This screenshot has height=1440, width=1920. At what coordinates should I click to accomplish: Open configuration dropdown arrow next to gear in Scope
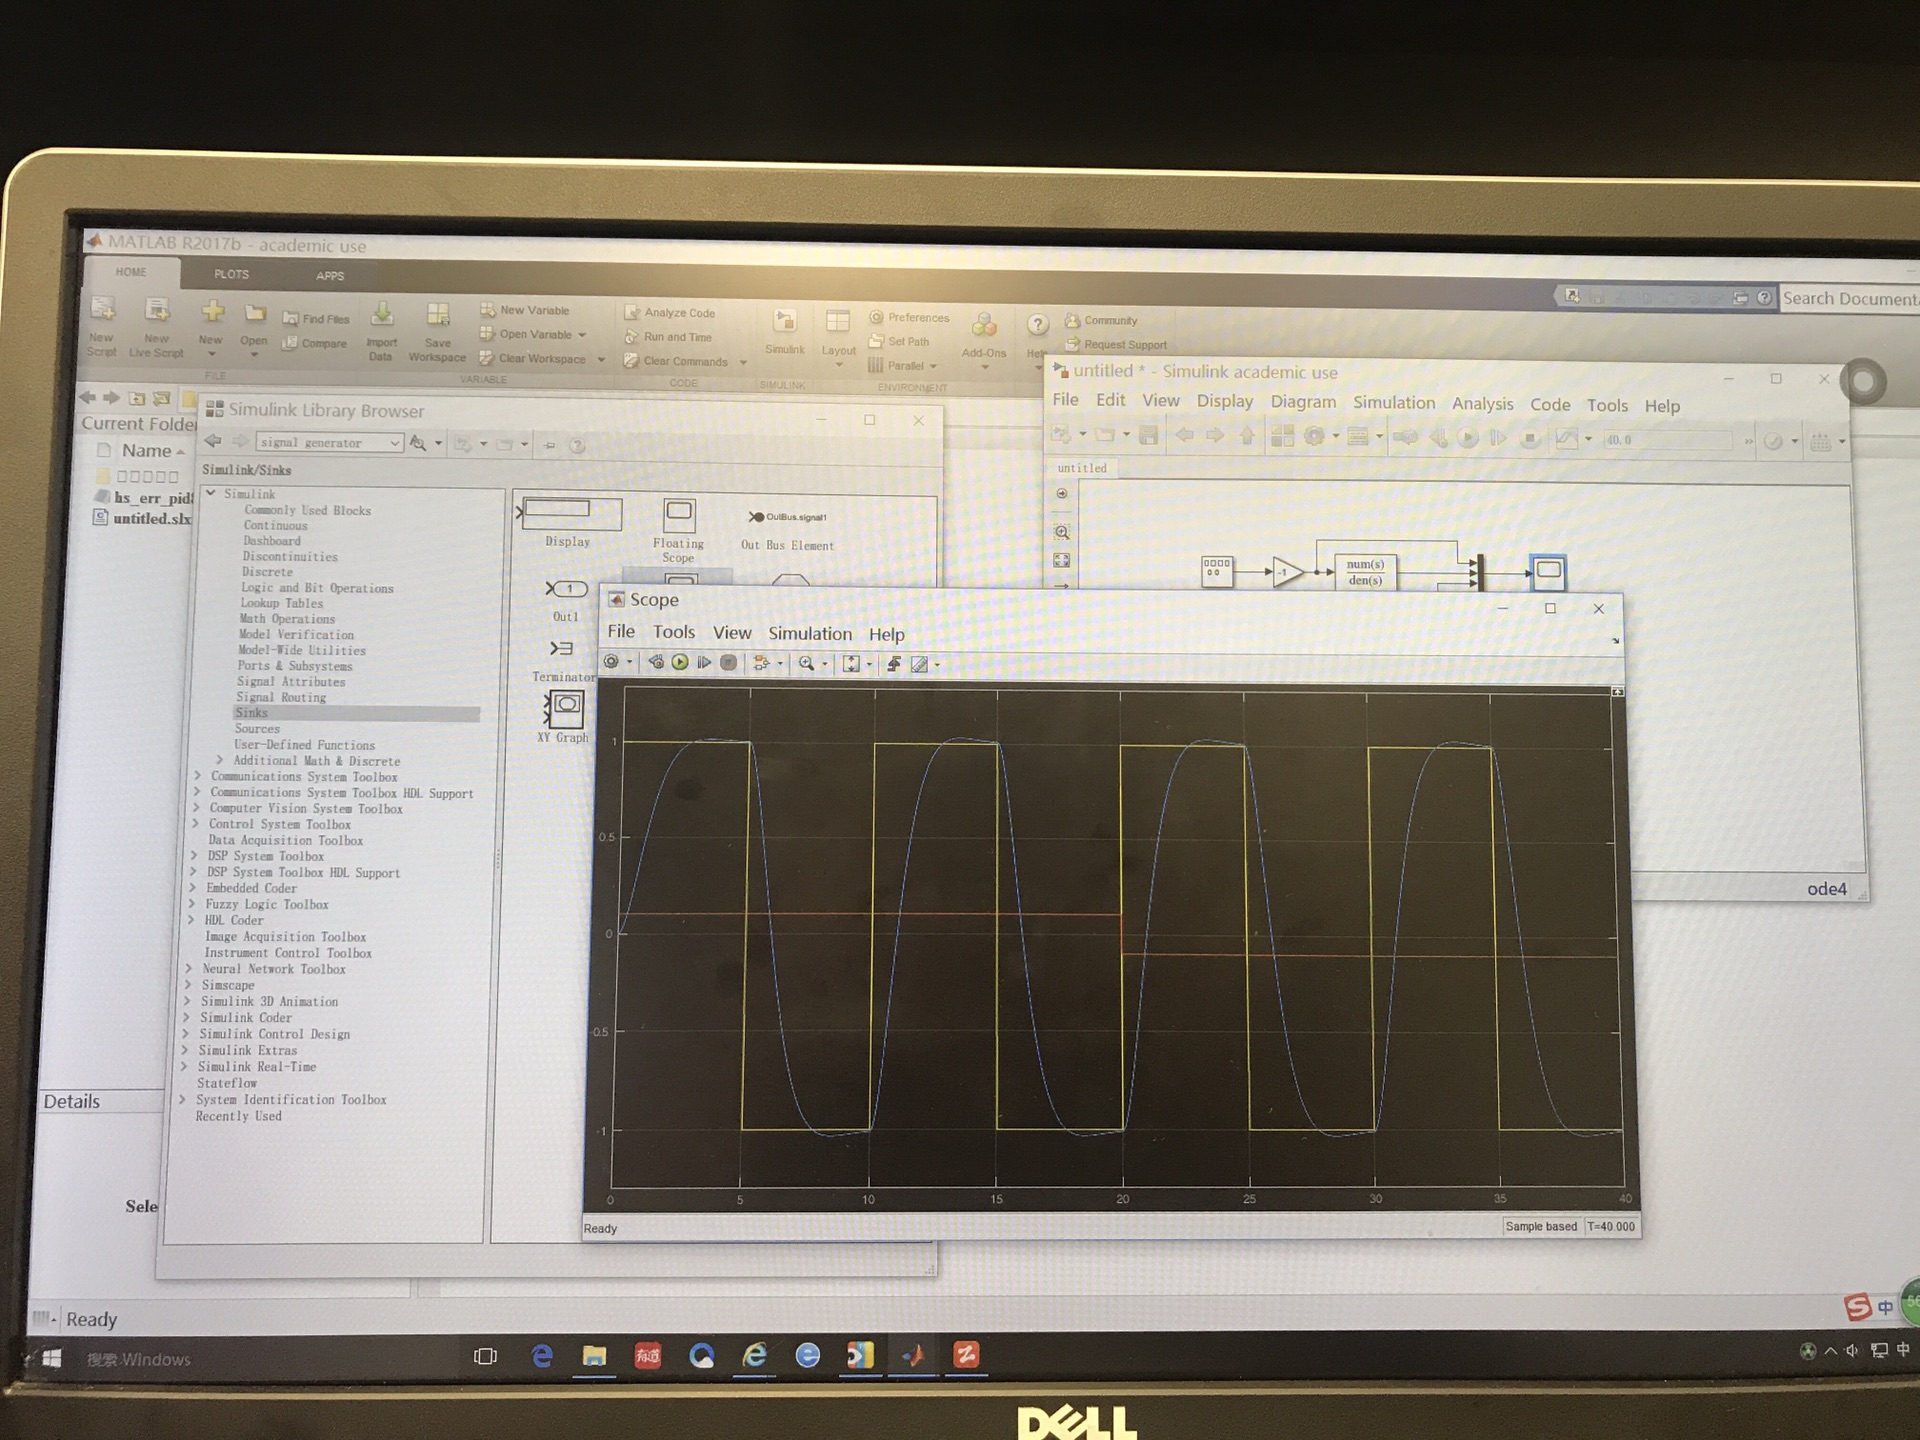click(x=629, y=662)
